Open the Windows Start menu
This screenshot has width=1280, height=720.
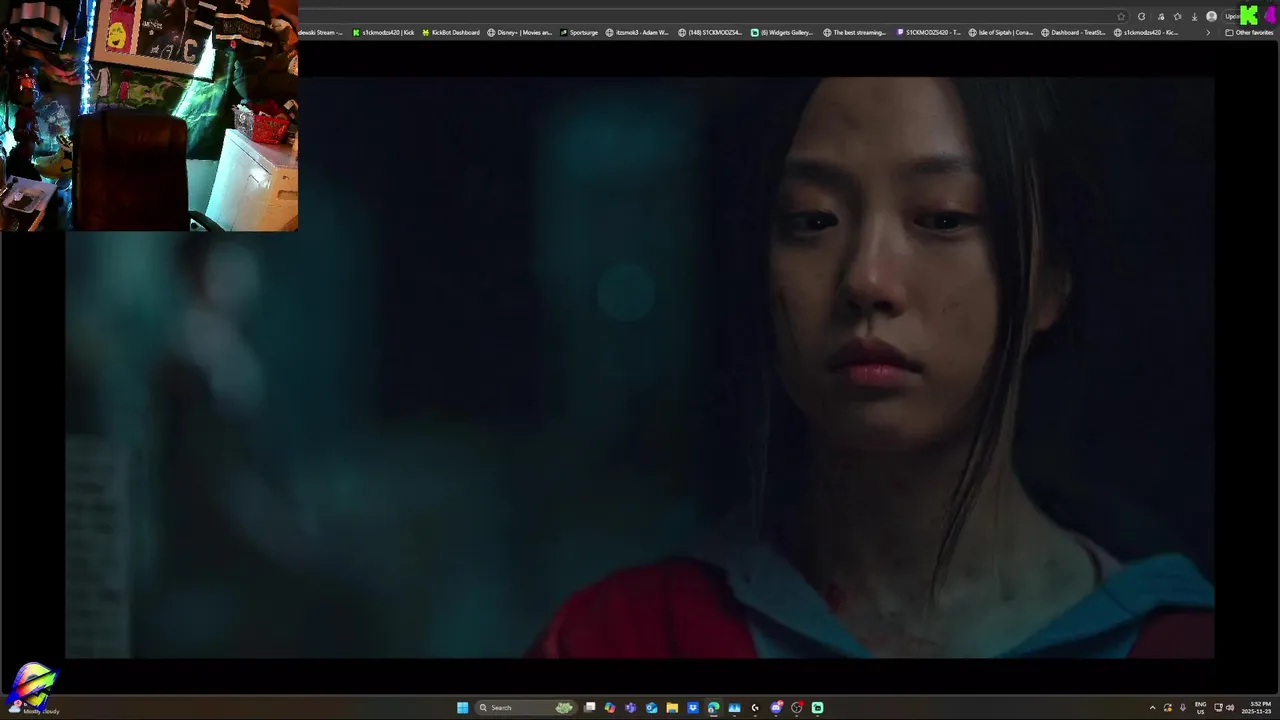462,708
